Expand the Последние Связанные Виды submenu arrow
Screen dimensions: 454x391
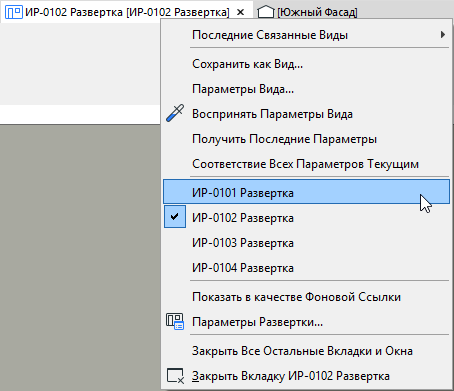tap(443, 35)
